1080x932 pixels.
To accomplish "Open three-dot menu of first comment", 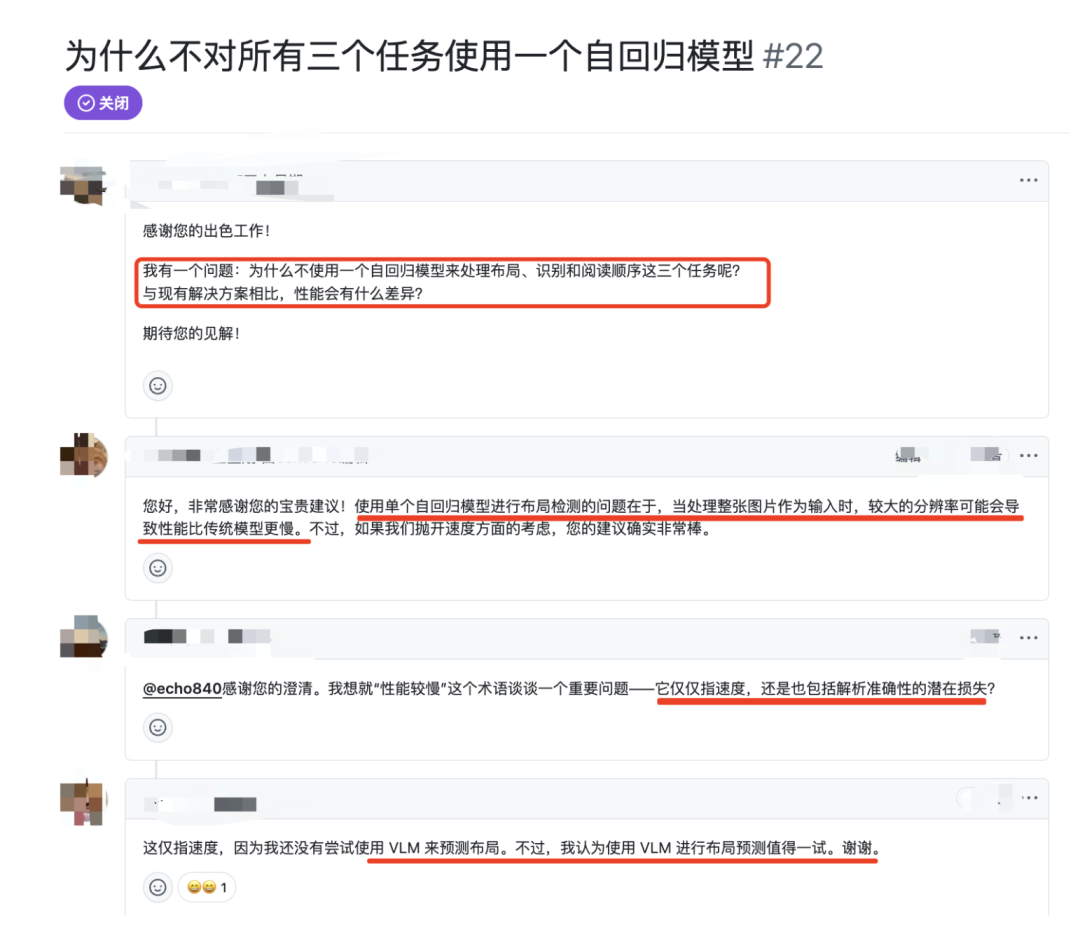I will pyautogui.click(x=1028, y=180).
